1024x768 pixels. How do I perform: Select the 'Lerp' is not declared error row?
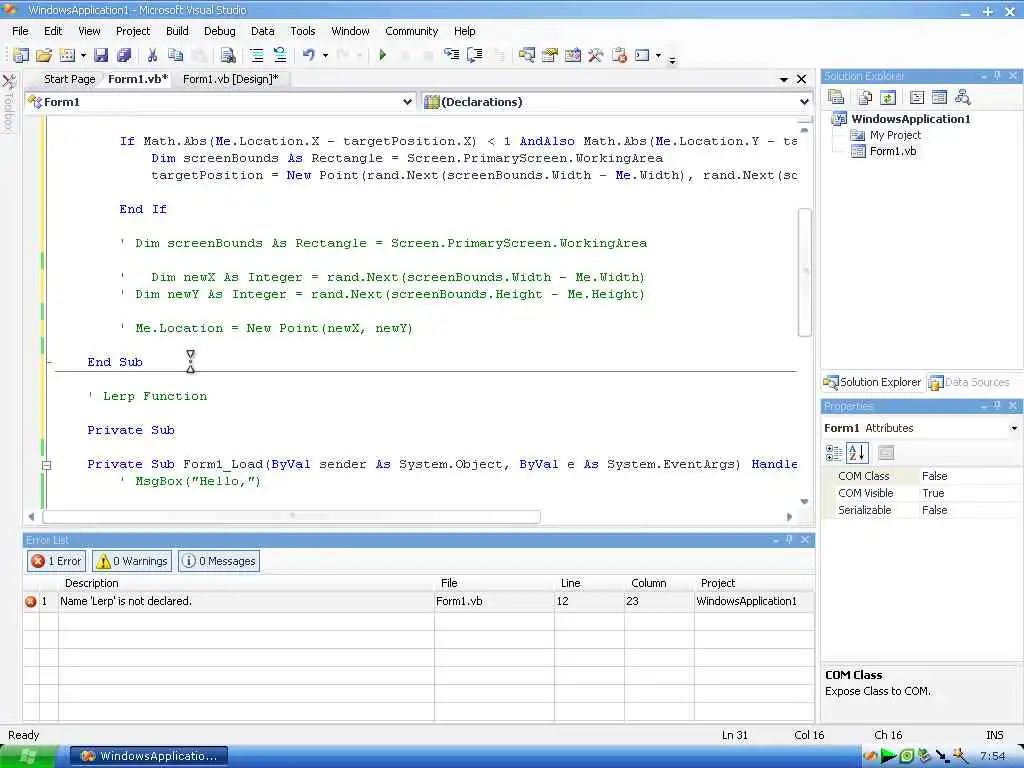(x=419, y=601)
